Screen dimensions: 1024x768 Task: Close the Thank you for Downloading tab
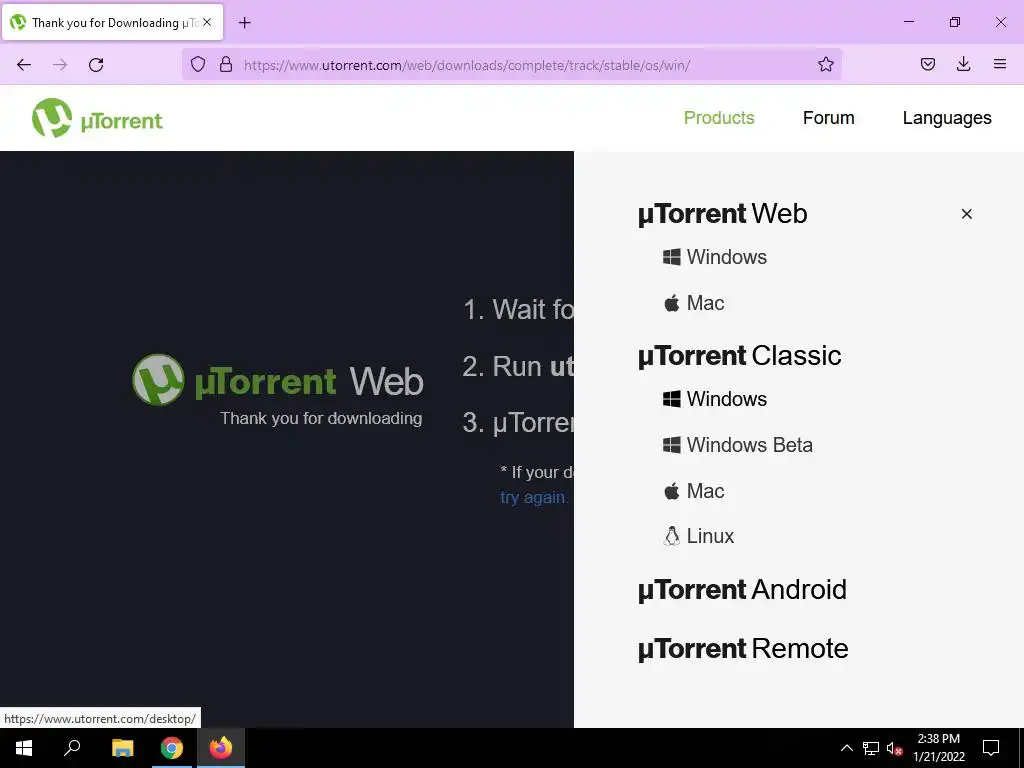point(207,22)
